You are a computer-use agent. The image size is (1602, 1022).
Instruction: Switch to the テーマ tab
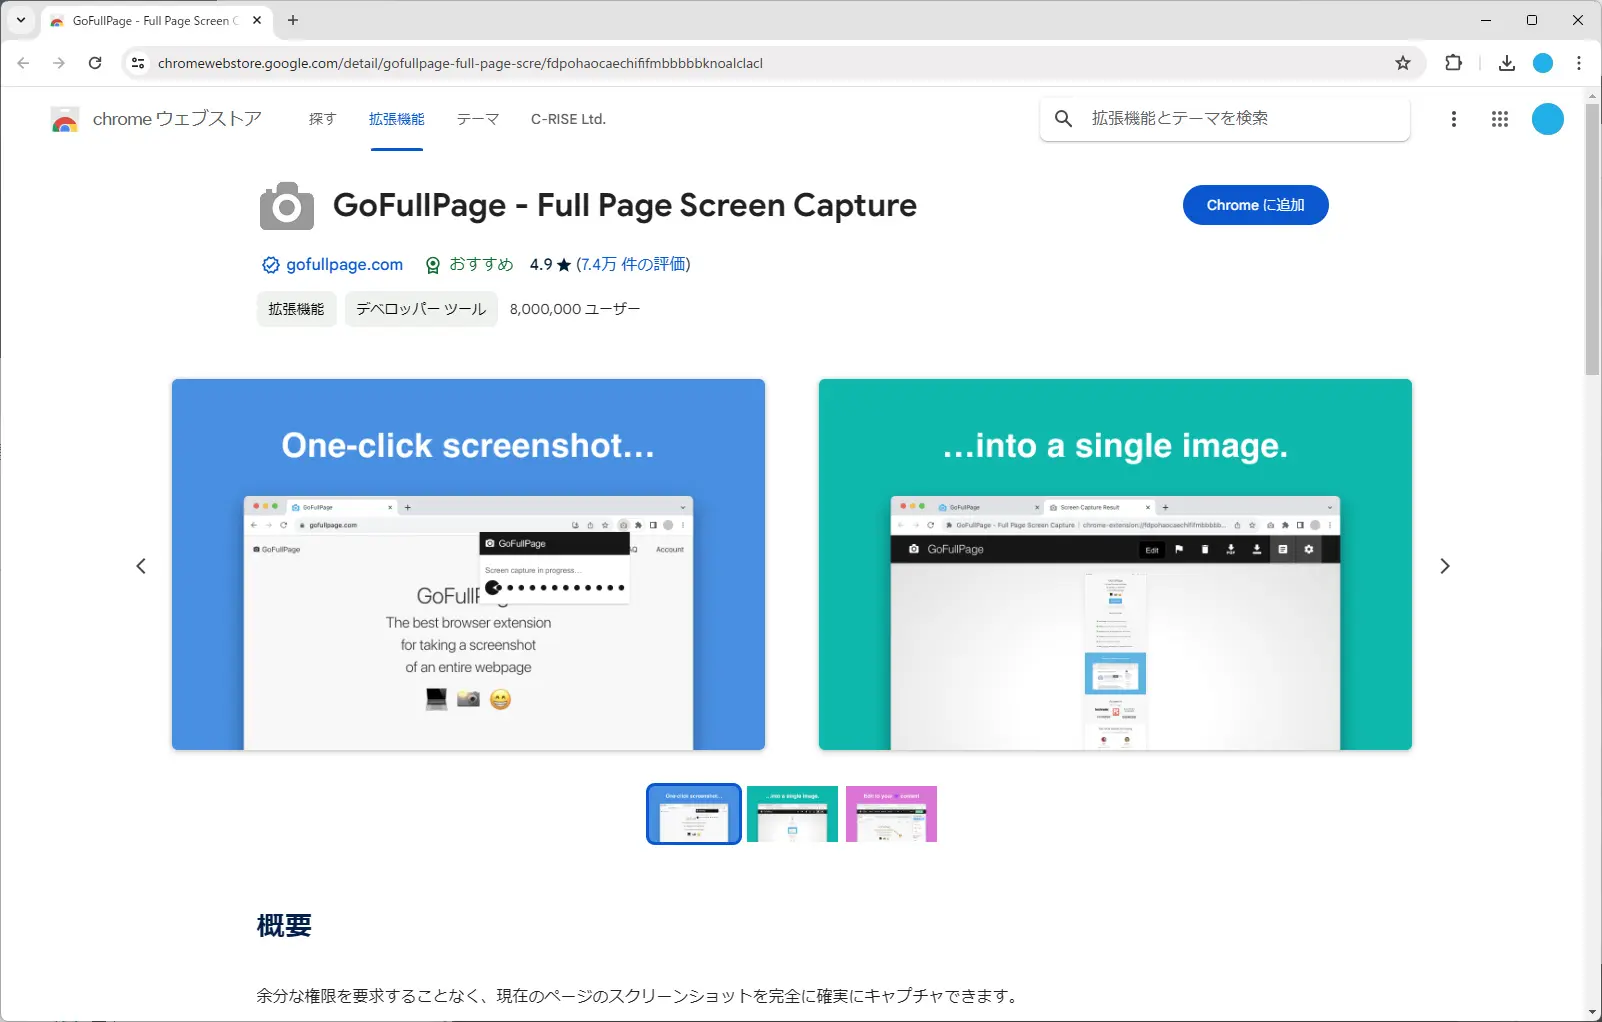pos(478,119)
